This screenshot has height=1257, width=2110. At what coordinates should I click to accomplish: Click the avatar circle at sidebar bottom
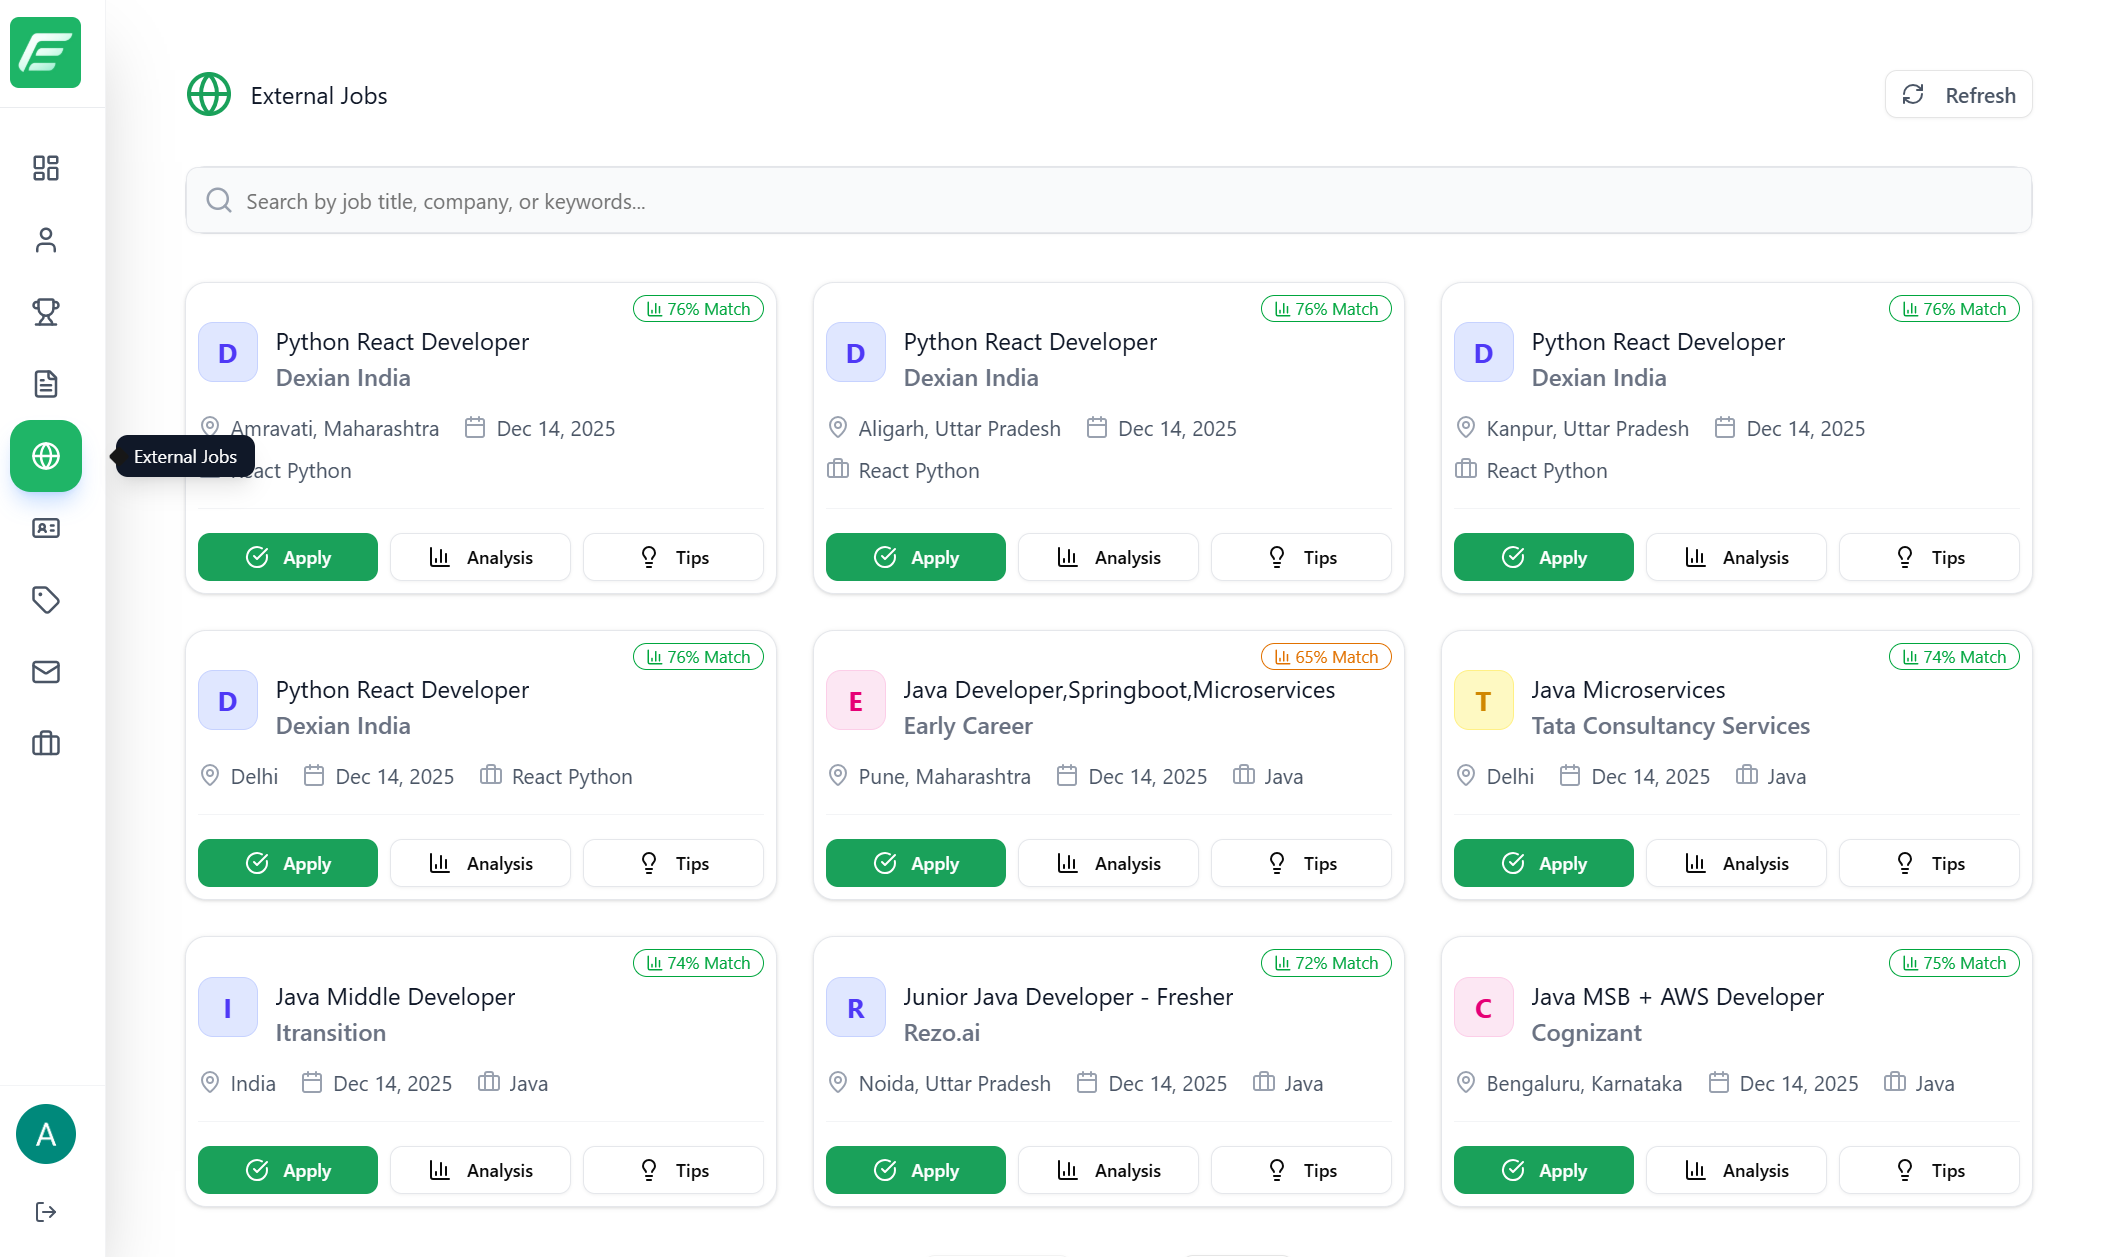tap(45, 1134)
